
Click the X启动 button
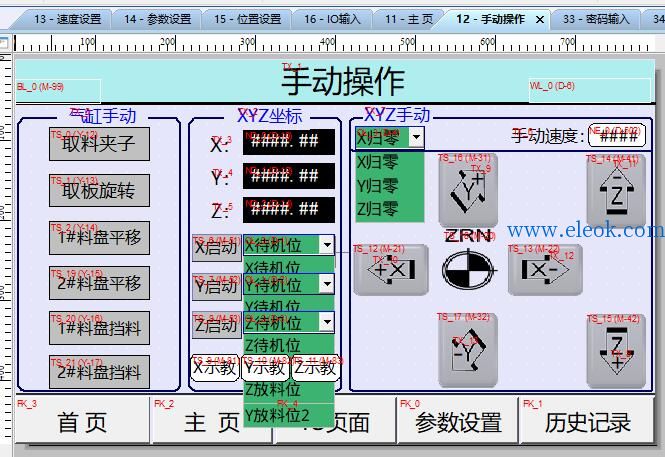tap(216, 248)
